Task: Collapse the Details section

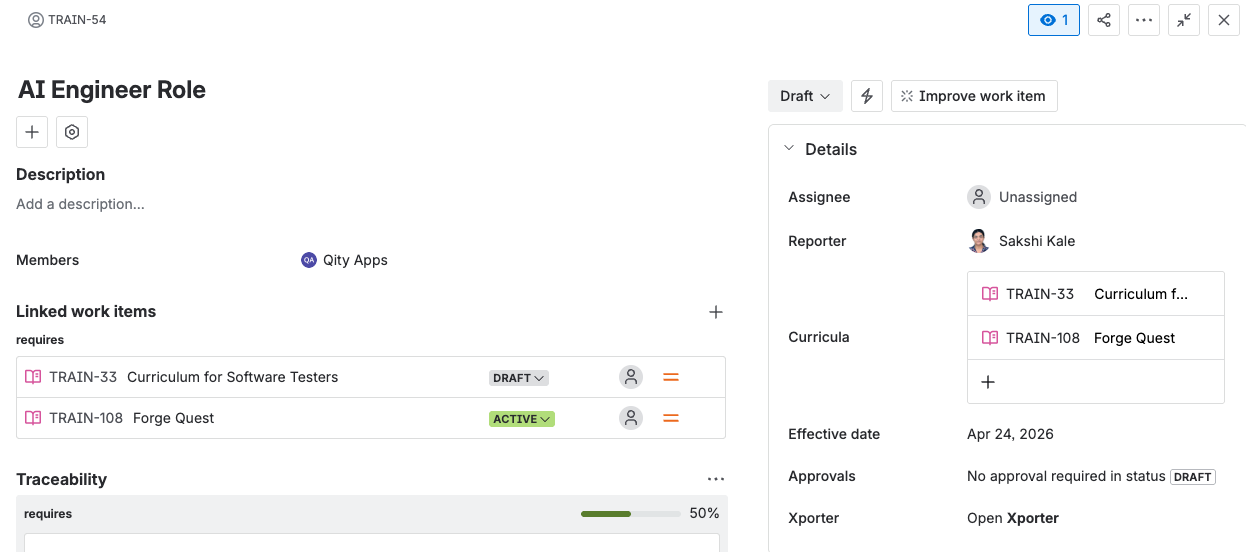Action: (x=789, y=148)
